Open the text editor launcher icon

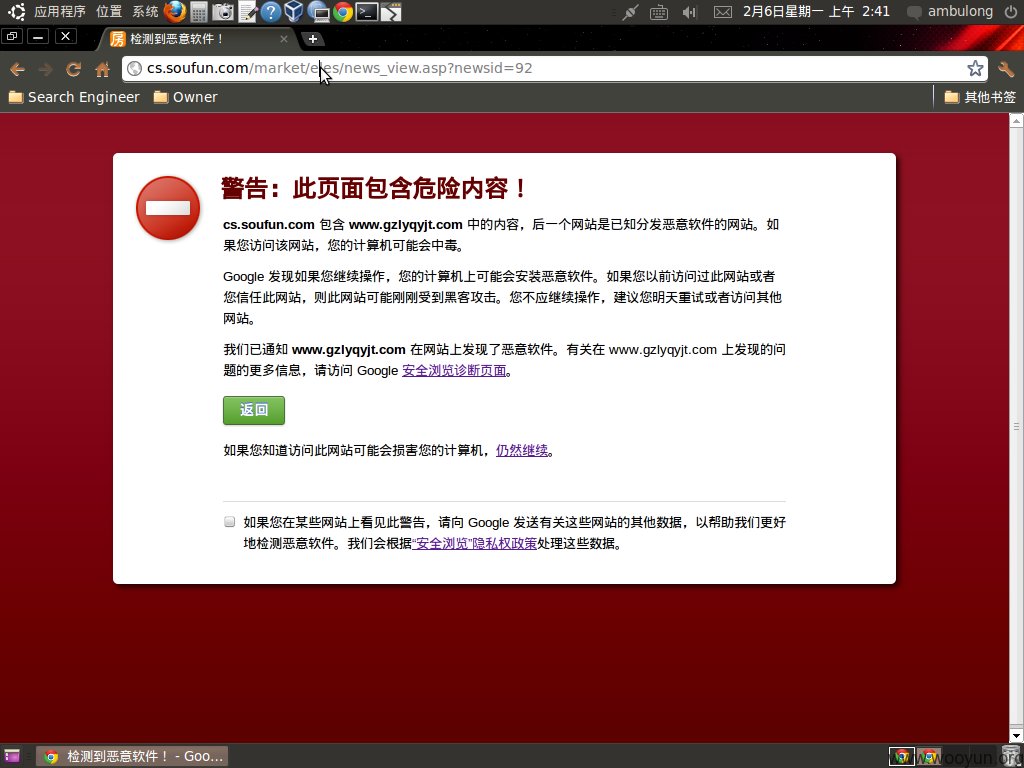247,12
